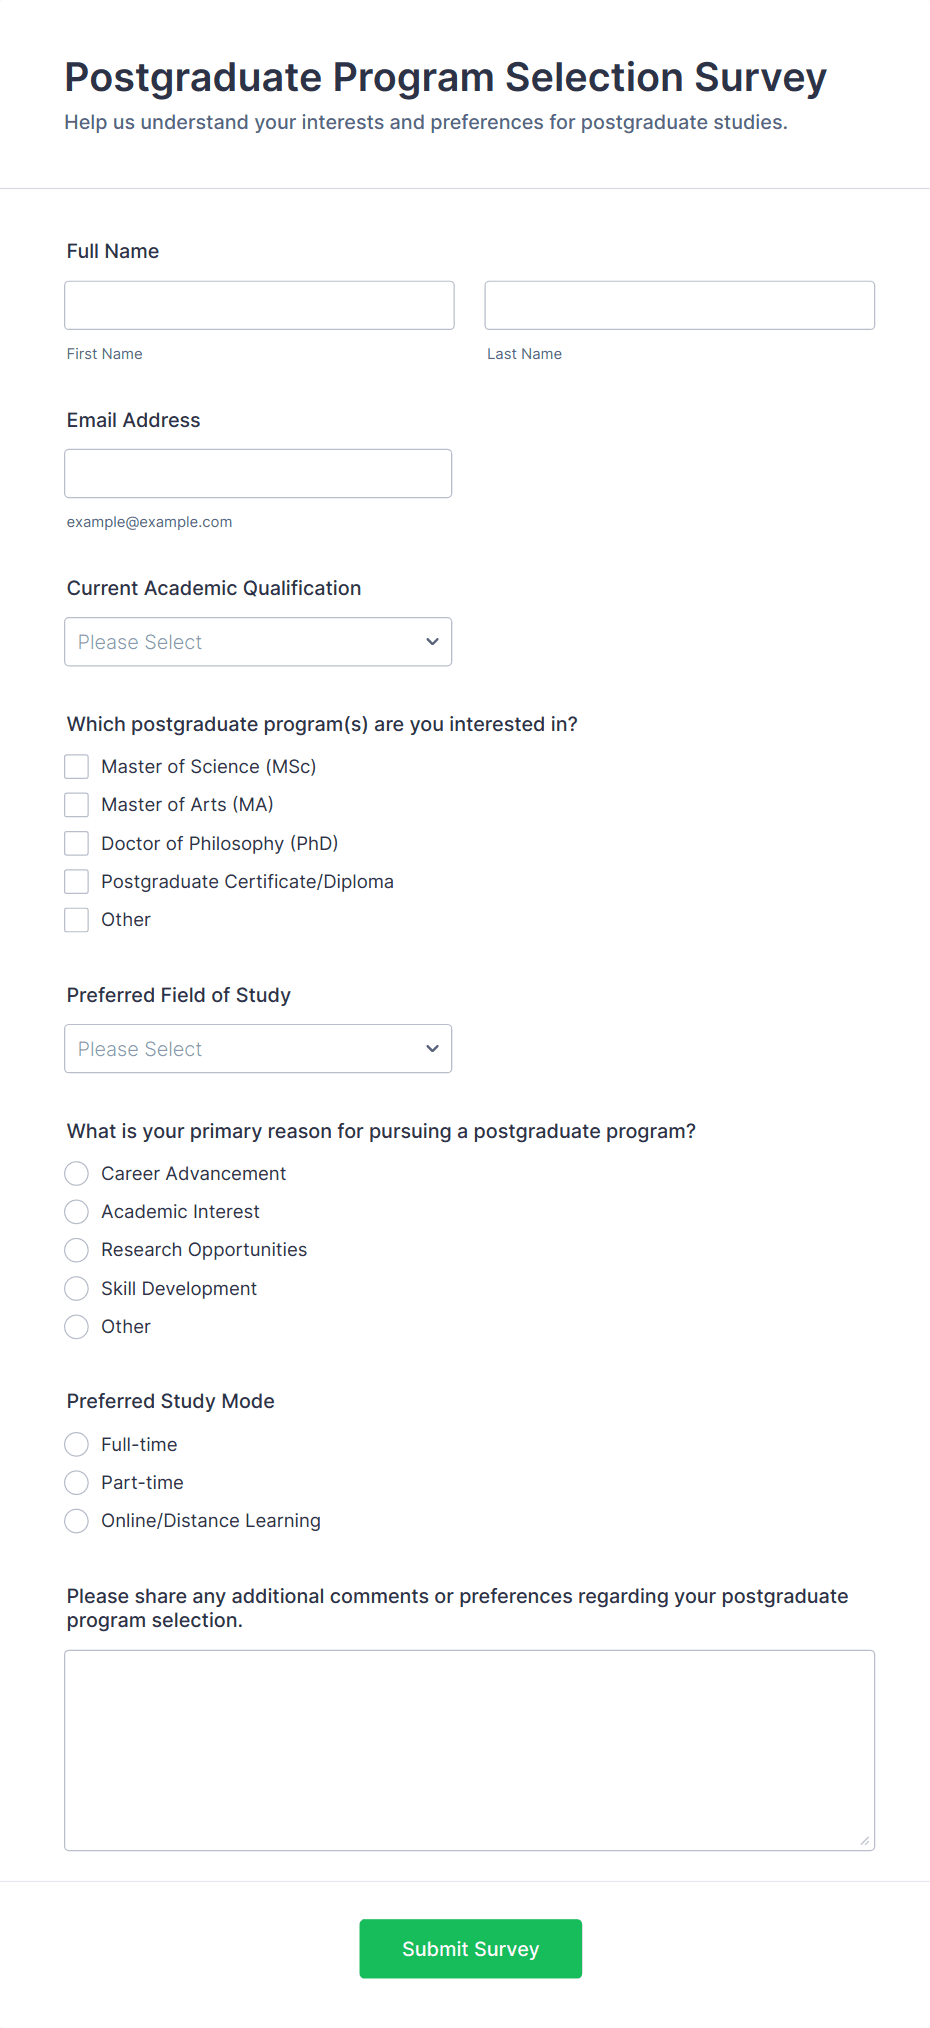This screenshot has width=930, height=2028.
Task: Pick Online/Distance Learning study mode
Action: 77,1521
